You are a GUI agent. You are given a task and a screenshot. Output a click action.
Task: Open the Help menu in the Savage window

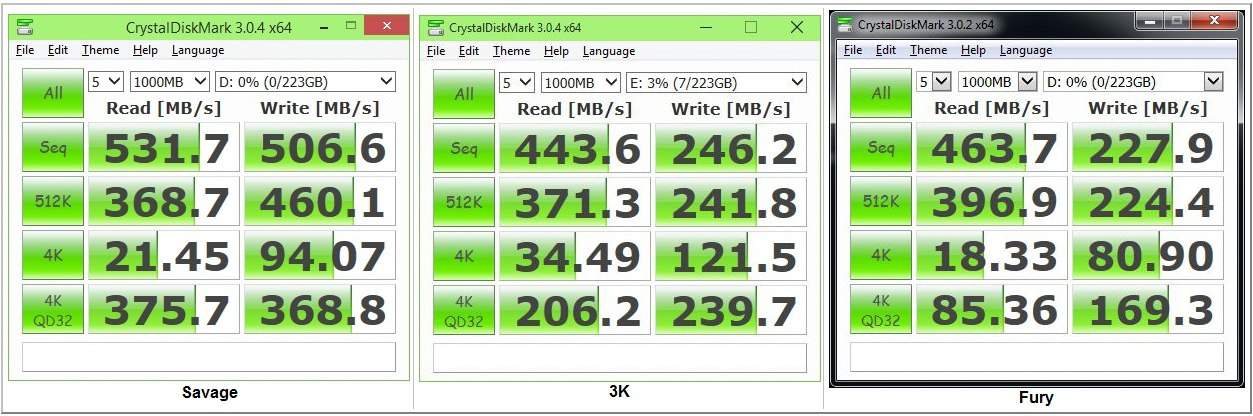pos(145,50)
